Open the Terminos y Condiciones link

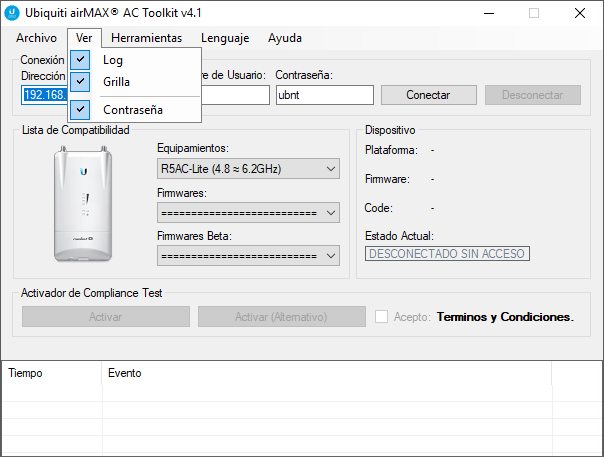pyautogui.click(x=505, y=317)
